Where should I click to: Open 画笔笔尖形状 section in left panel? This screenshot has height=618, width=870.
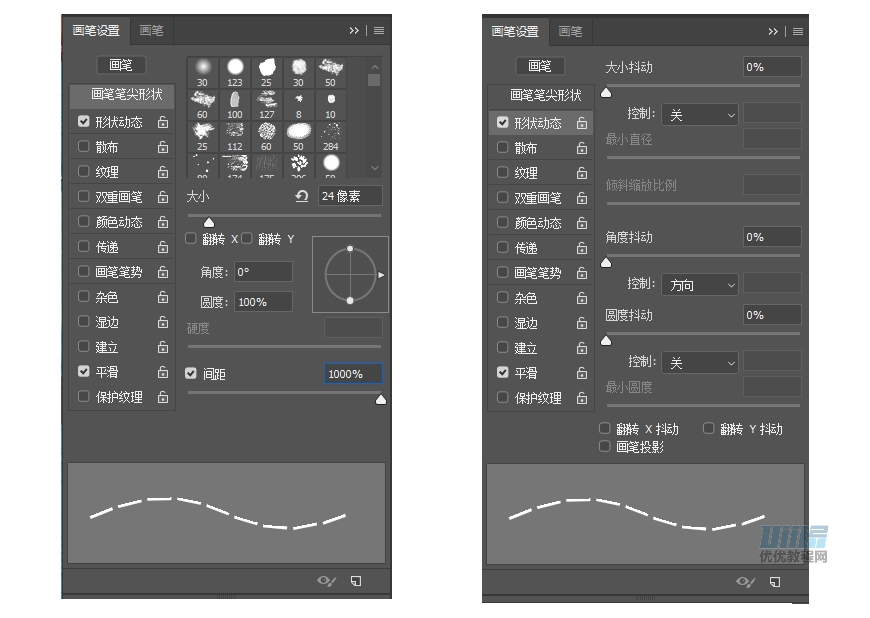(x=122, y=95)
